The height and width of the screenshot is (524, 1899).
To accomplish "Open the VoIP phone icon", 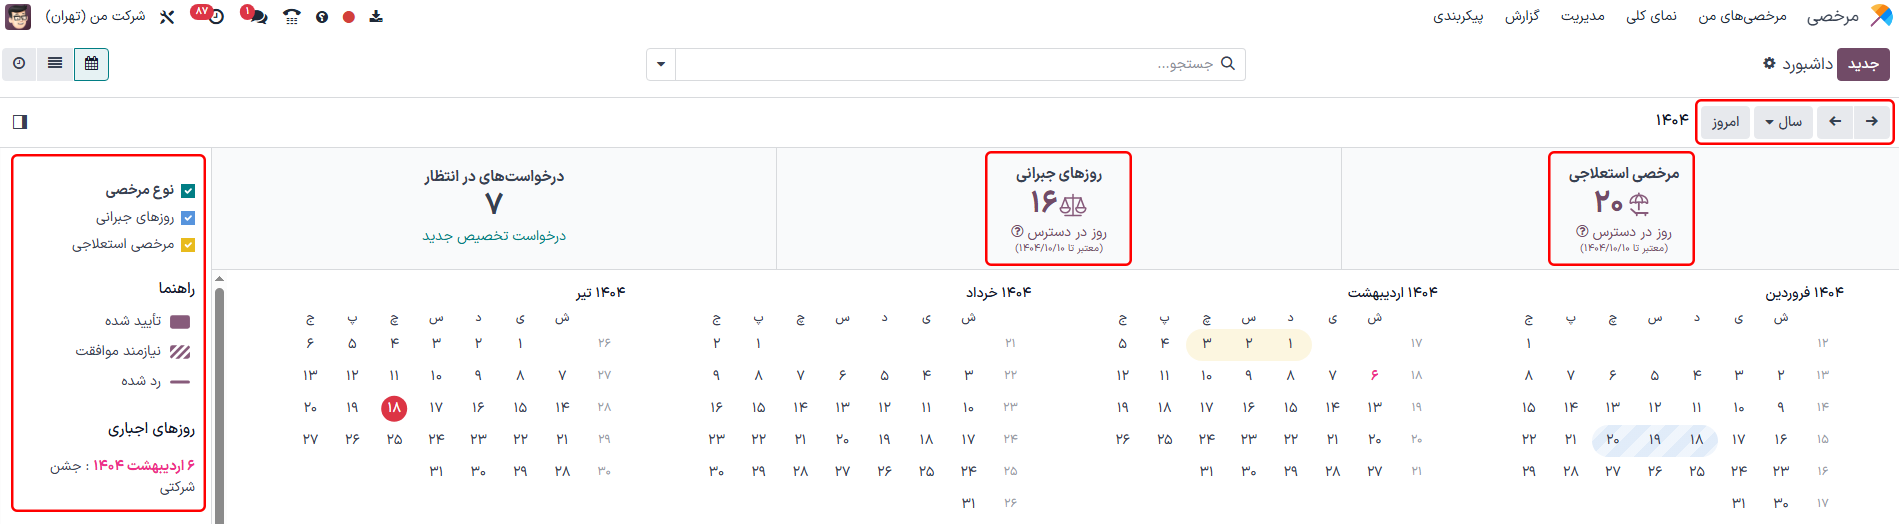I will pyautogui.click(x=291, y=17).
